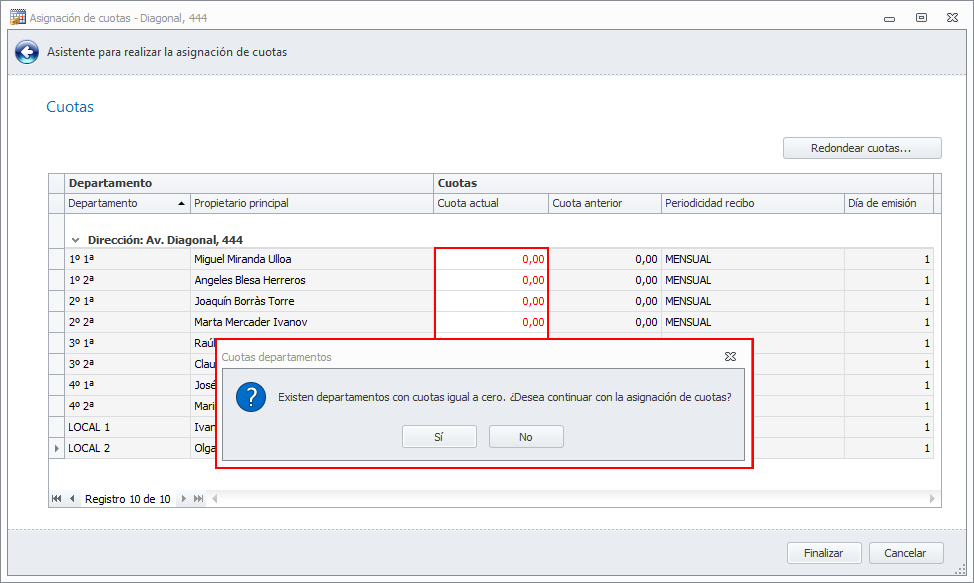This screenshot has height=583, width=974.
Task: Select the 1º 1ª department cell
Action: tap(127, 260)
